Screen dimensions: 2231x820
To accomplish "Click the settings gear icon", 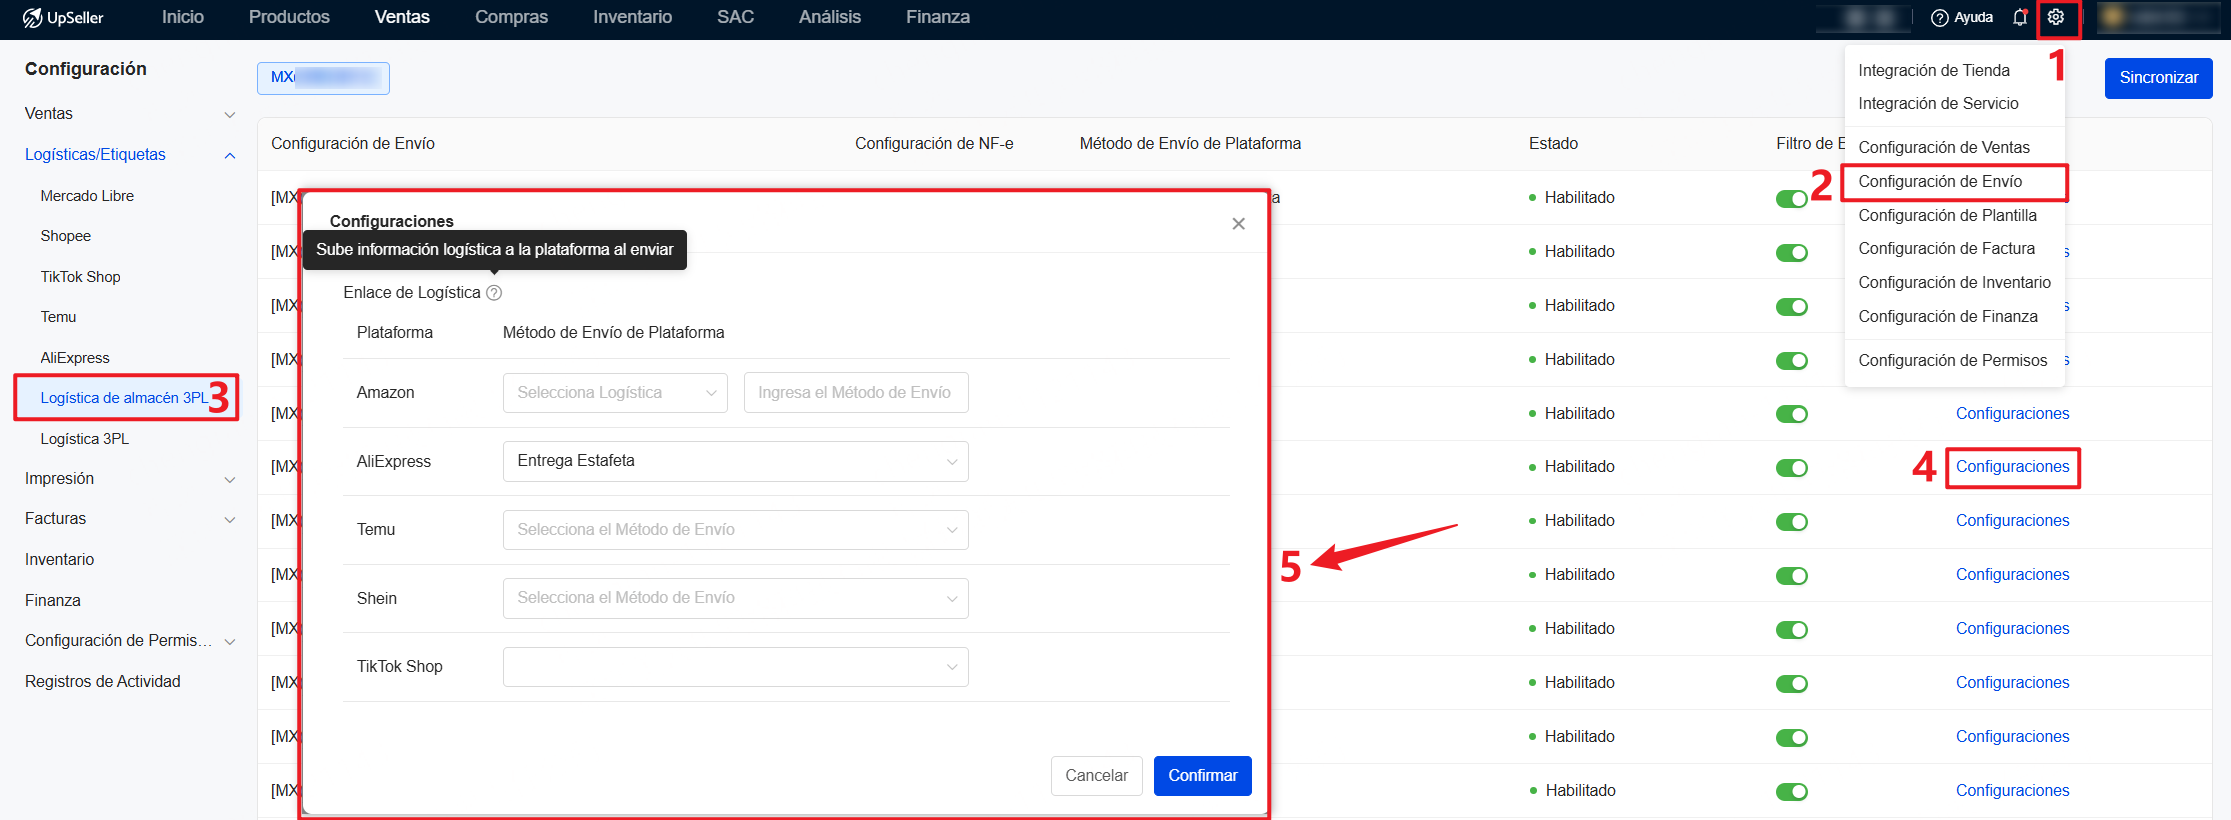I will [2055, 17].
